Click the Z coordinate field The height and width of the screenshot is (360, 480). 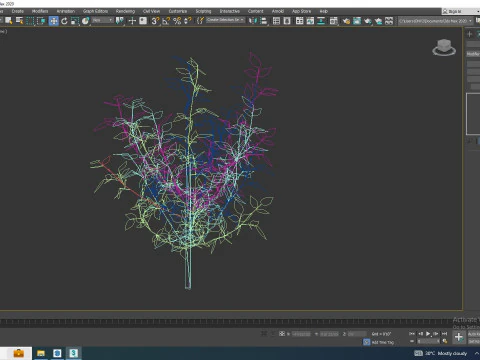(x=356, y=334)
